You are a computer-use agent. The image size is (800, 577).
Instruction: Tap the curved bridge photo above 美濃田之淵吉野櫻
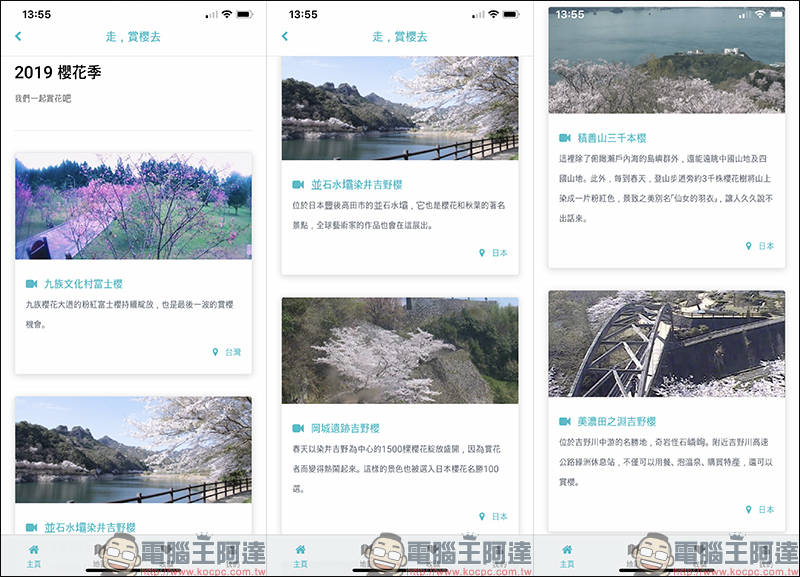(666, 343)
